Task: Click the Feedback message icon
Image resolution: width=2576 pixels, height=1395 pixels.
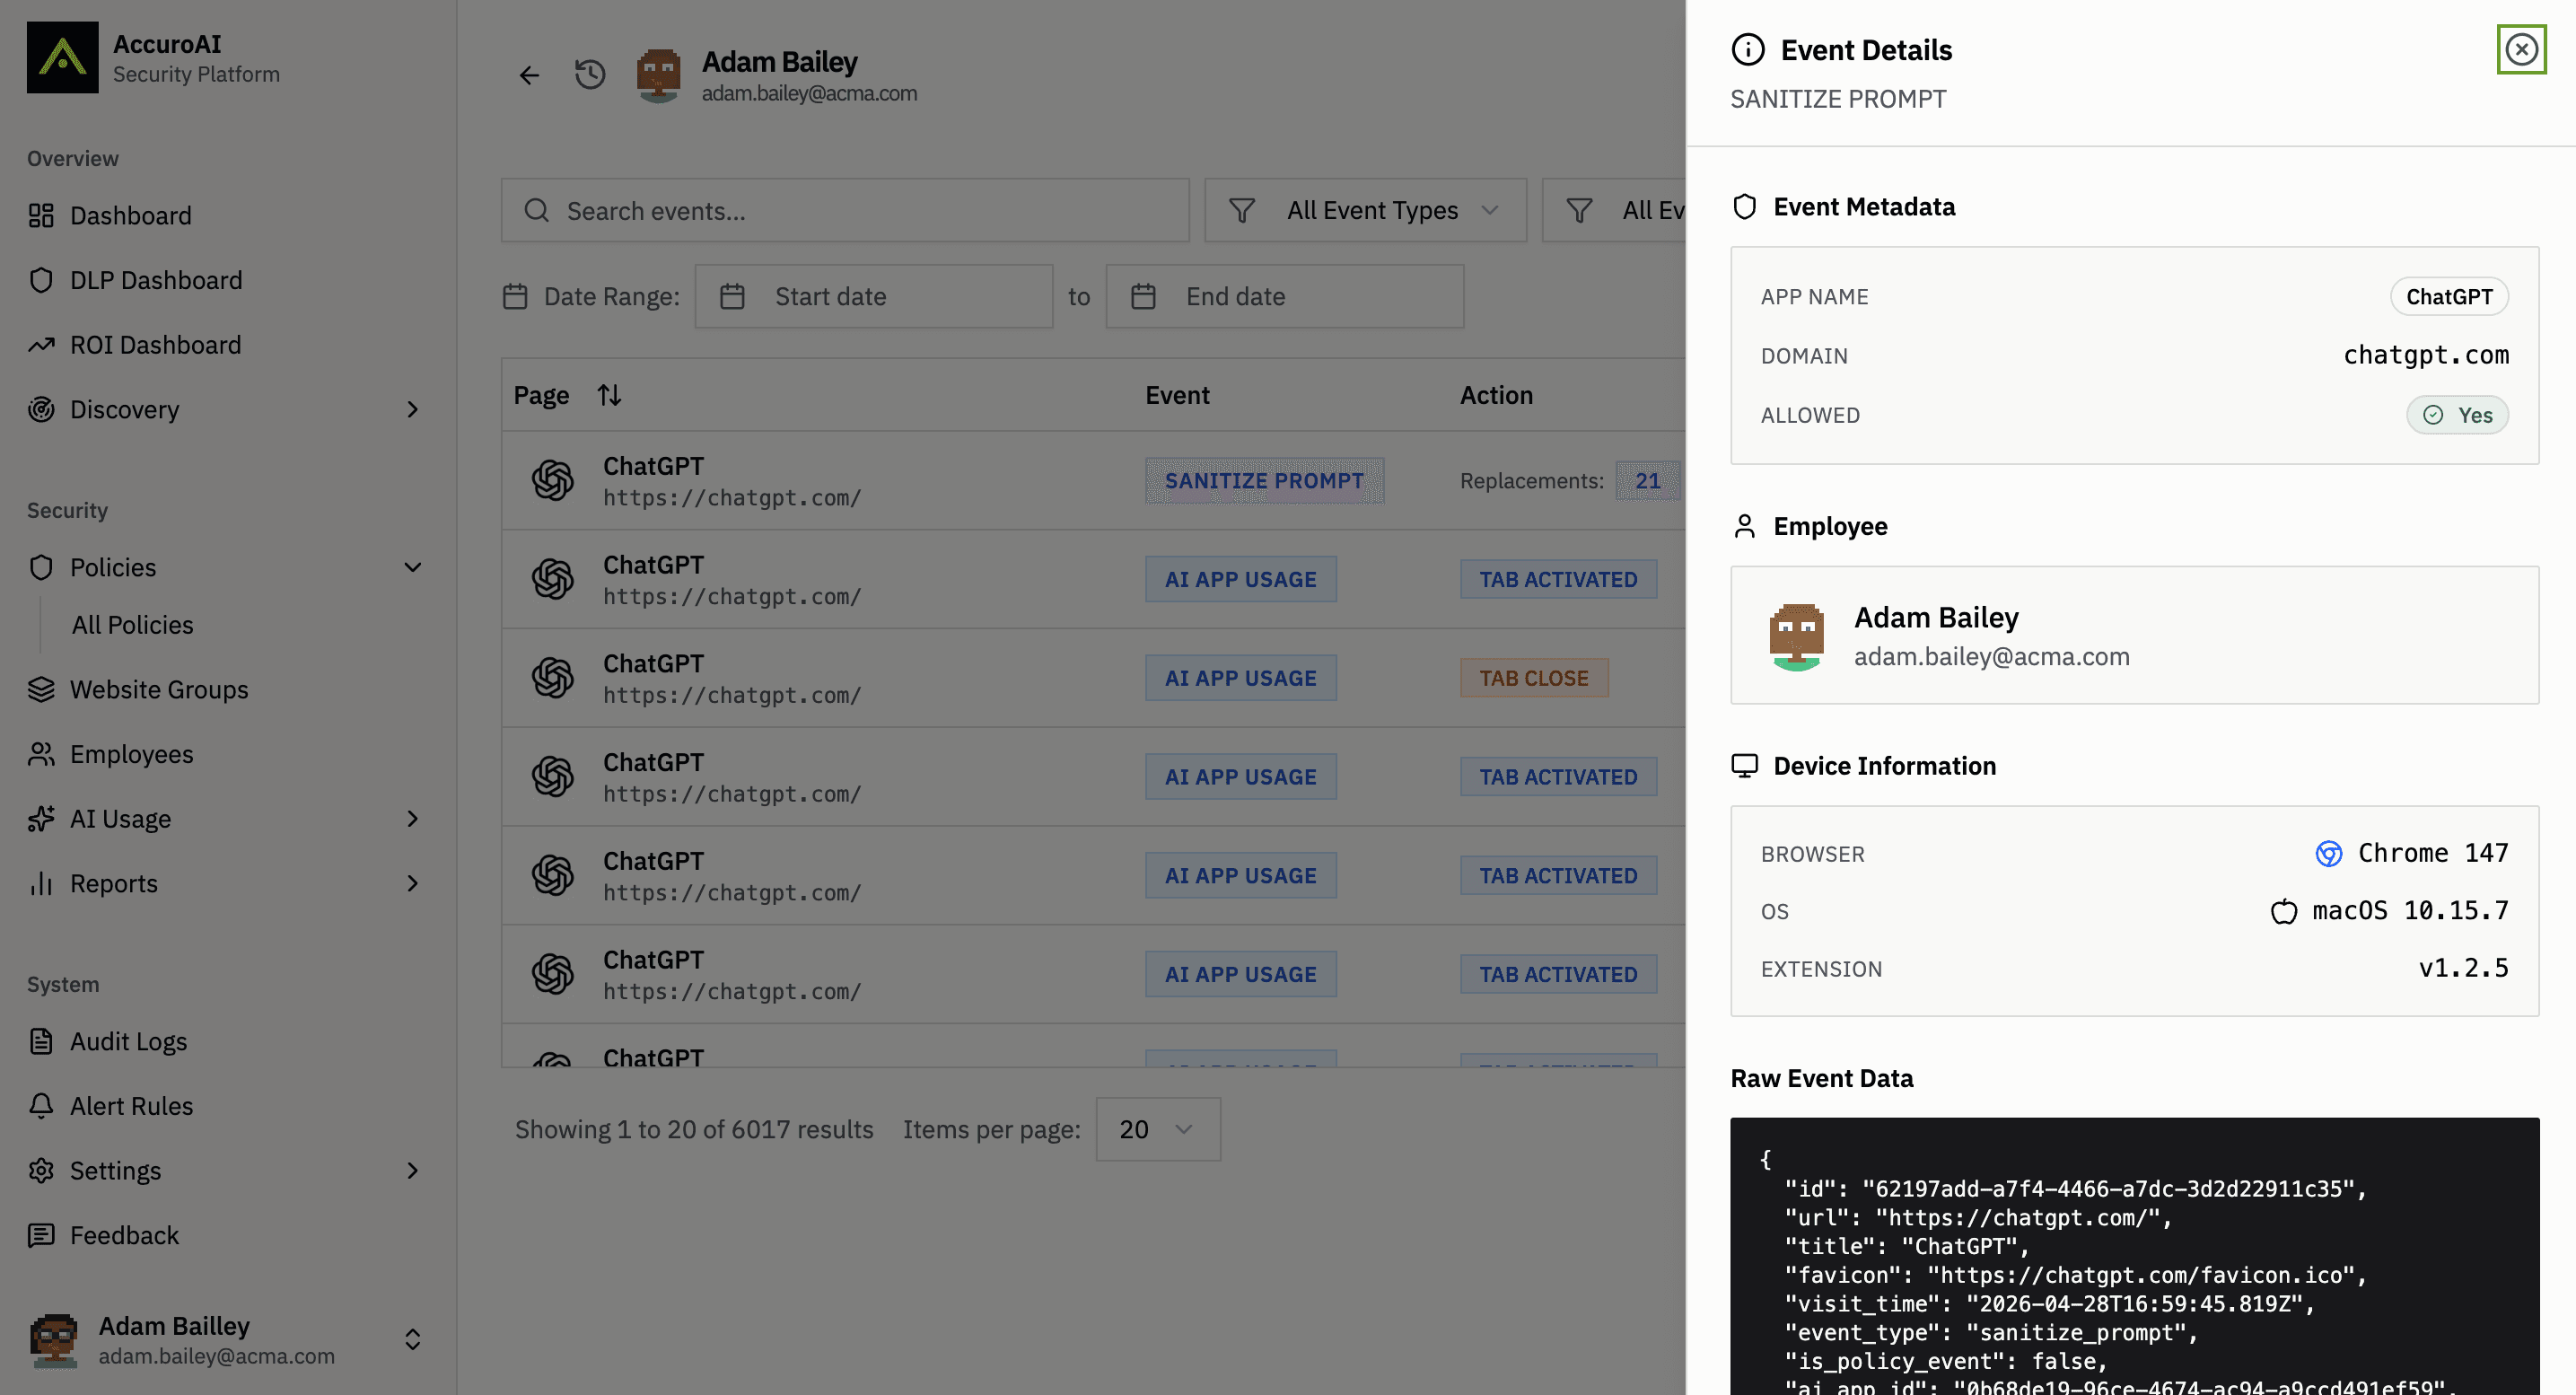Action: click(41, 1236)
